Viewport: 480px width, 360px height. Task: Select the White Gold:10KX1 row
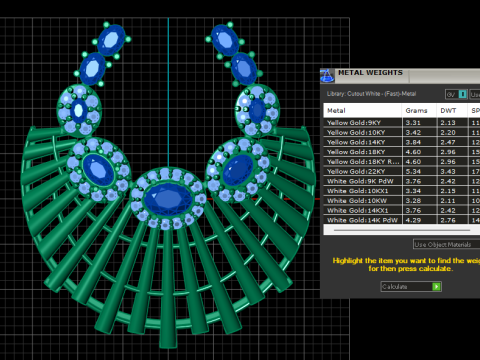[x=402, y=191]
